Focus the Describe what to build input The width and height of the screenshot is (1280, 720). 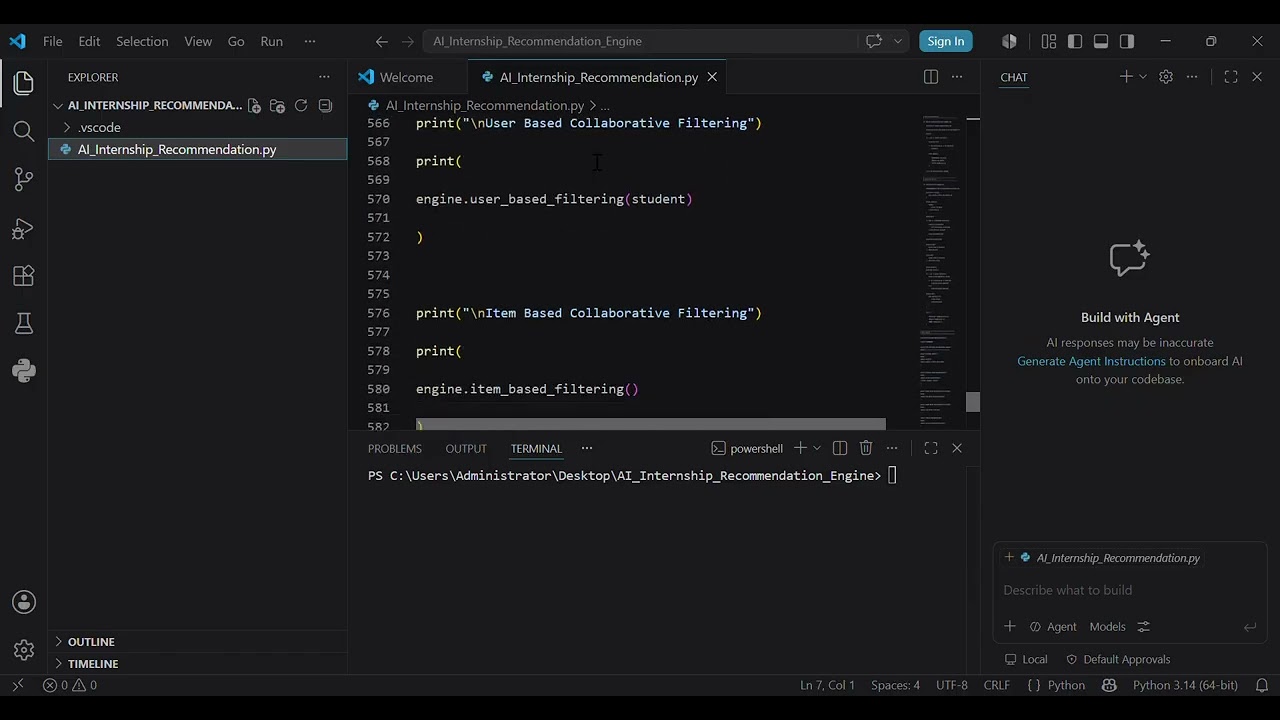pos(1130,590)
